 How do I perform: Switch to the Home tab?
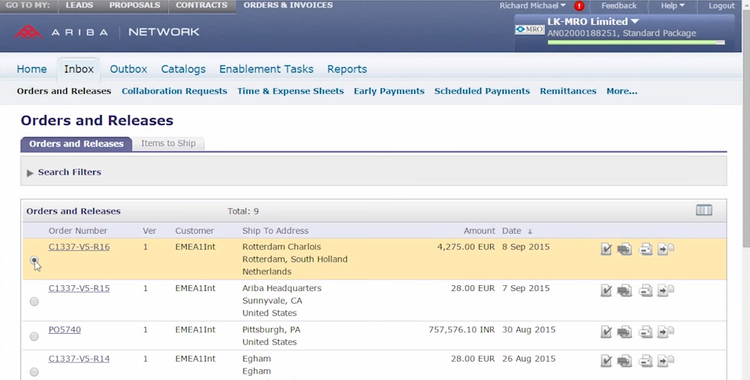coord(32,69)
